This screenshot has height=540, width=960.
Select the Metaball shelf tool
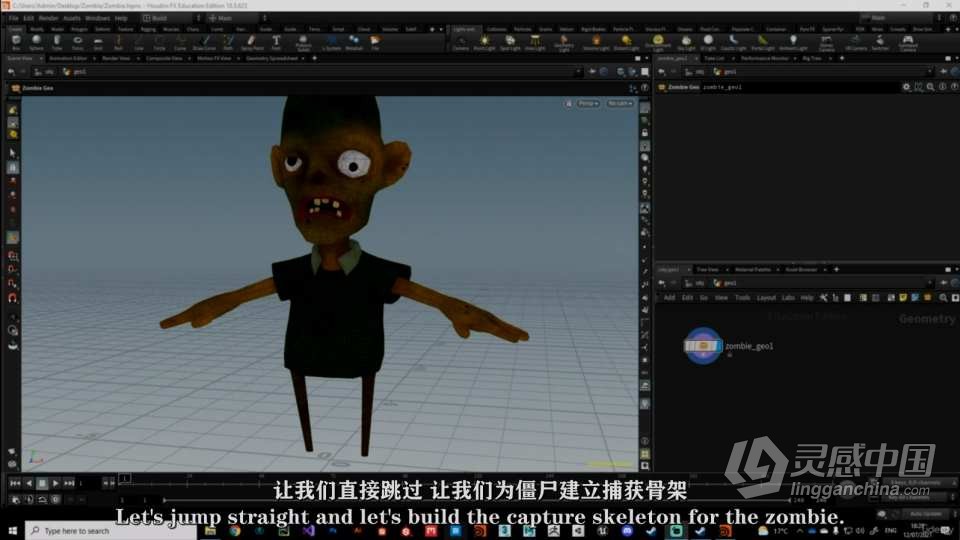(354, 42)
